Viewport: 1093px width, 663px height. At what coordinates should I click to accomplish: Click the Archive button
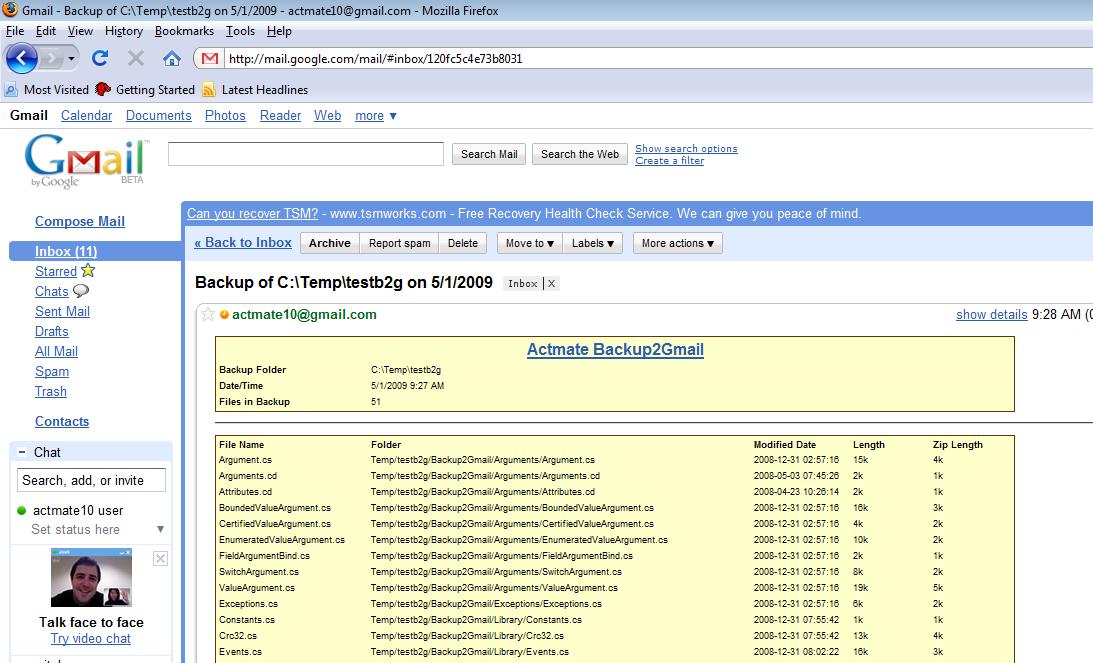coord(330,243)
